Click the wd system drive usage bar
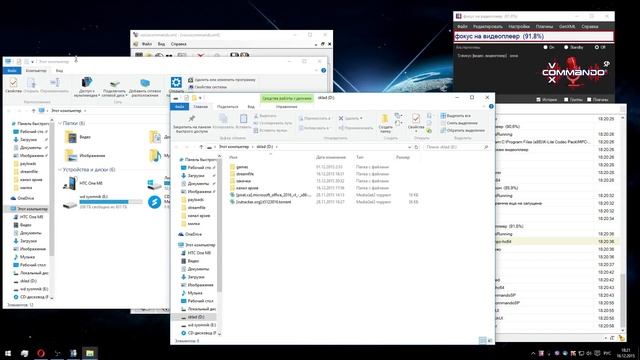Screen dimensions: 640x360 [x=111, y=202]
